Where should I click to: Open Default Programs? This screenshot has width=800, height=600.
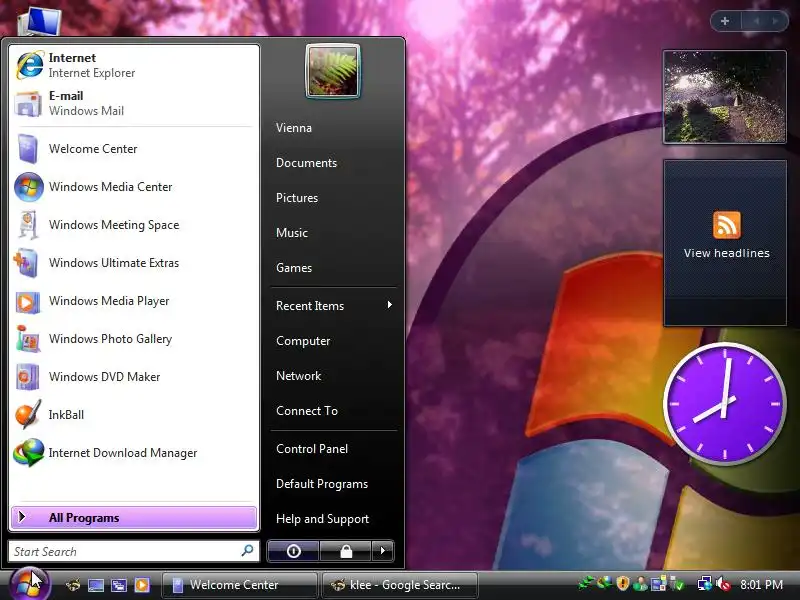(x=333, y=484)
